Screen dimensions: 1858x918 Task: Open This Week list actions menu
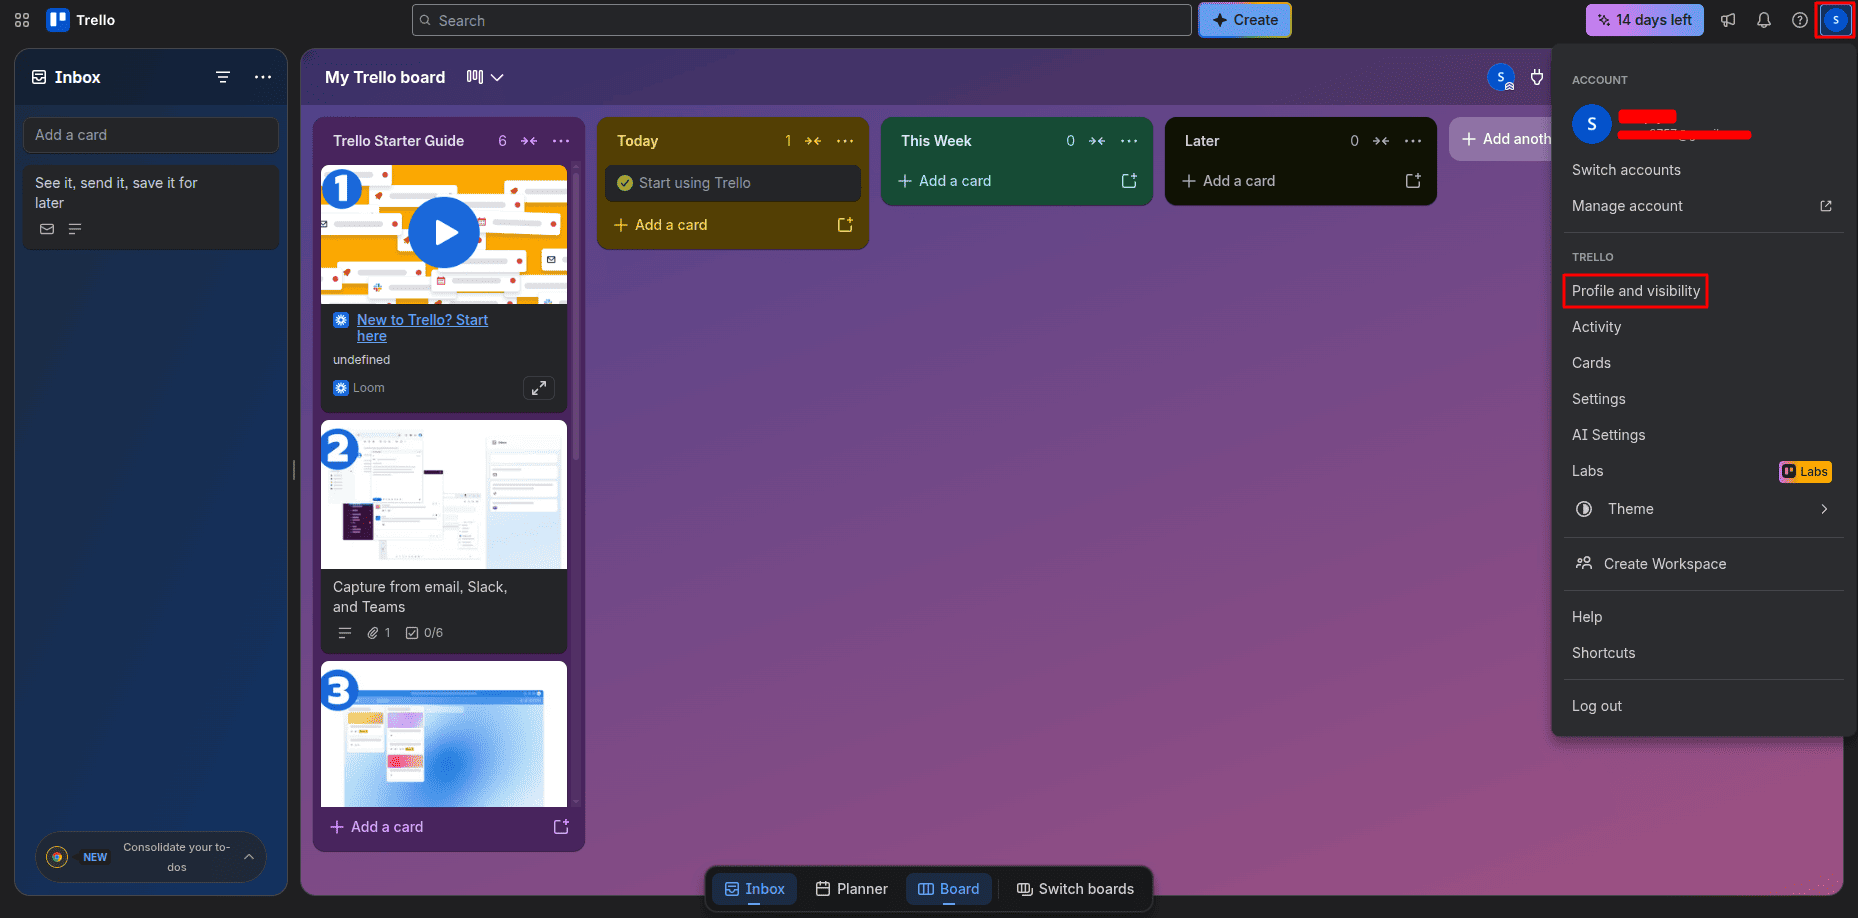pyautogui.click(x=1129, y=141)
